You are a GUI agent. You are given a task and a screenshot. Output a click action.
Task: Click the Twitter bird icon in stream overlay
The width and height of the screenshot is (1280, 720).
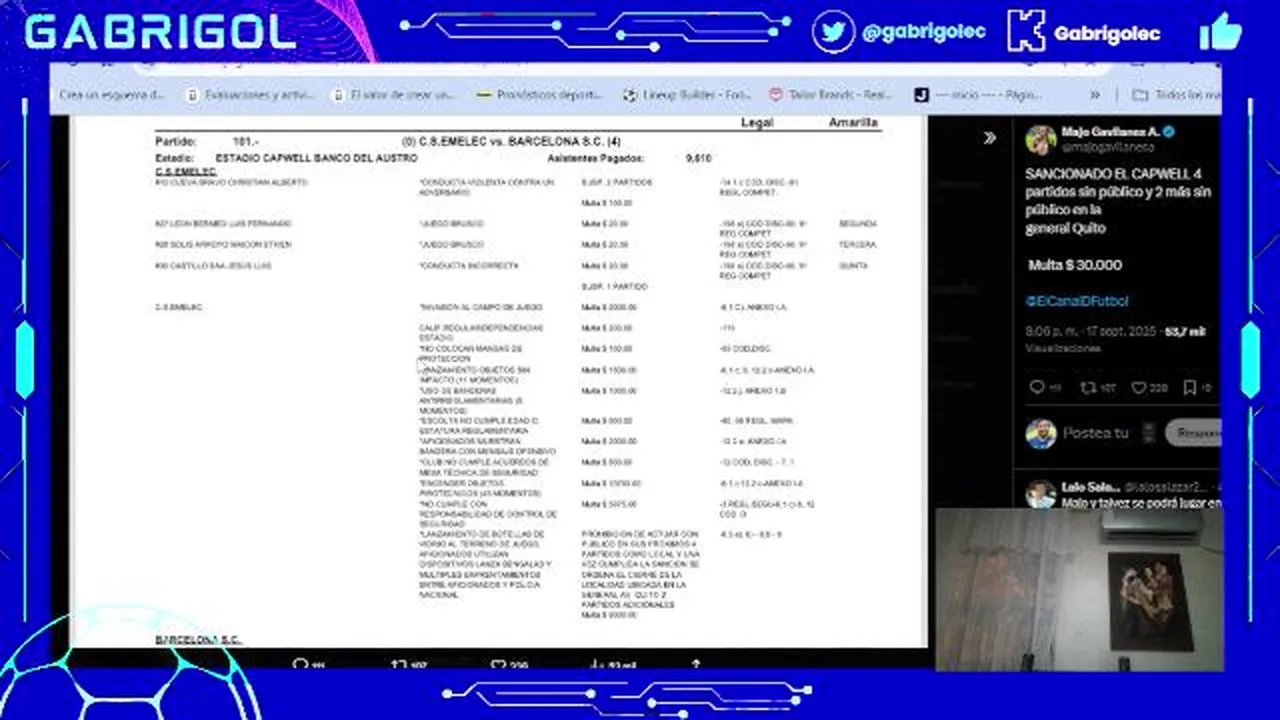point(833,31)
